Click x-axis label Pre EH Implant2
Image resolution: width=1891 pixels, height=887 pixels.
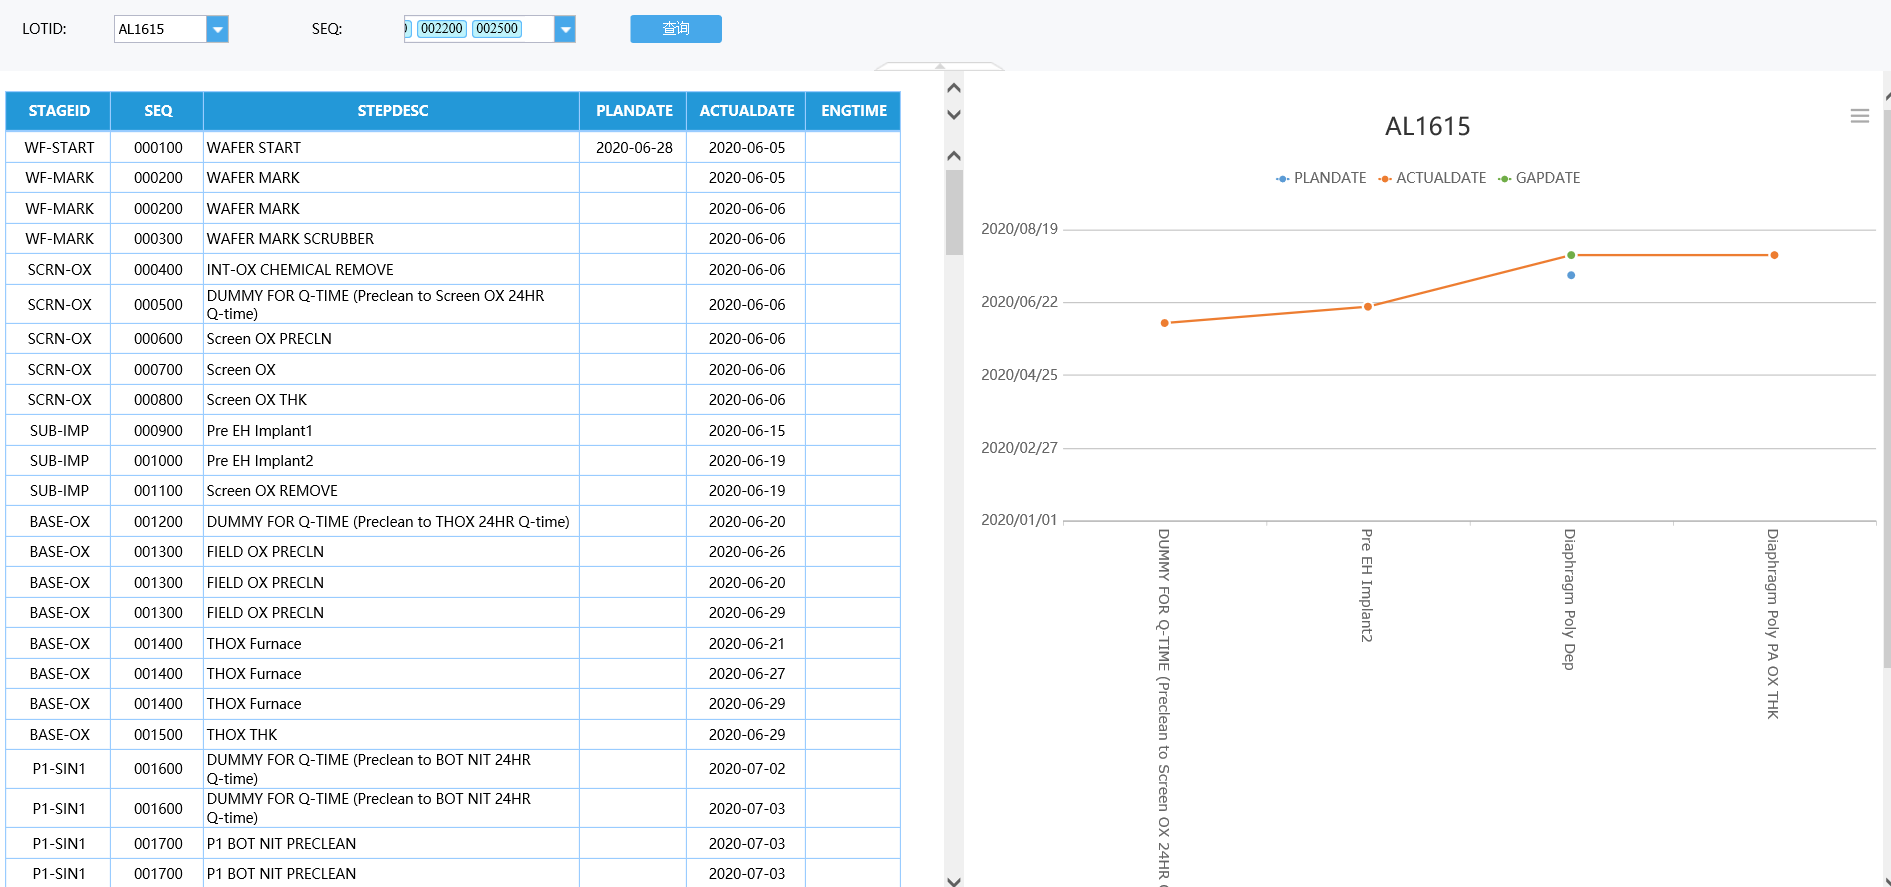pos(1367,585)
